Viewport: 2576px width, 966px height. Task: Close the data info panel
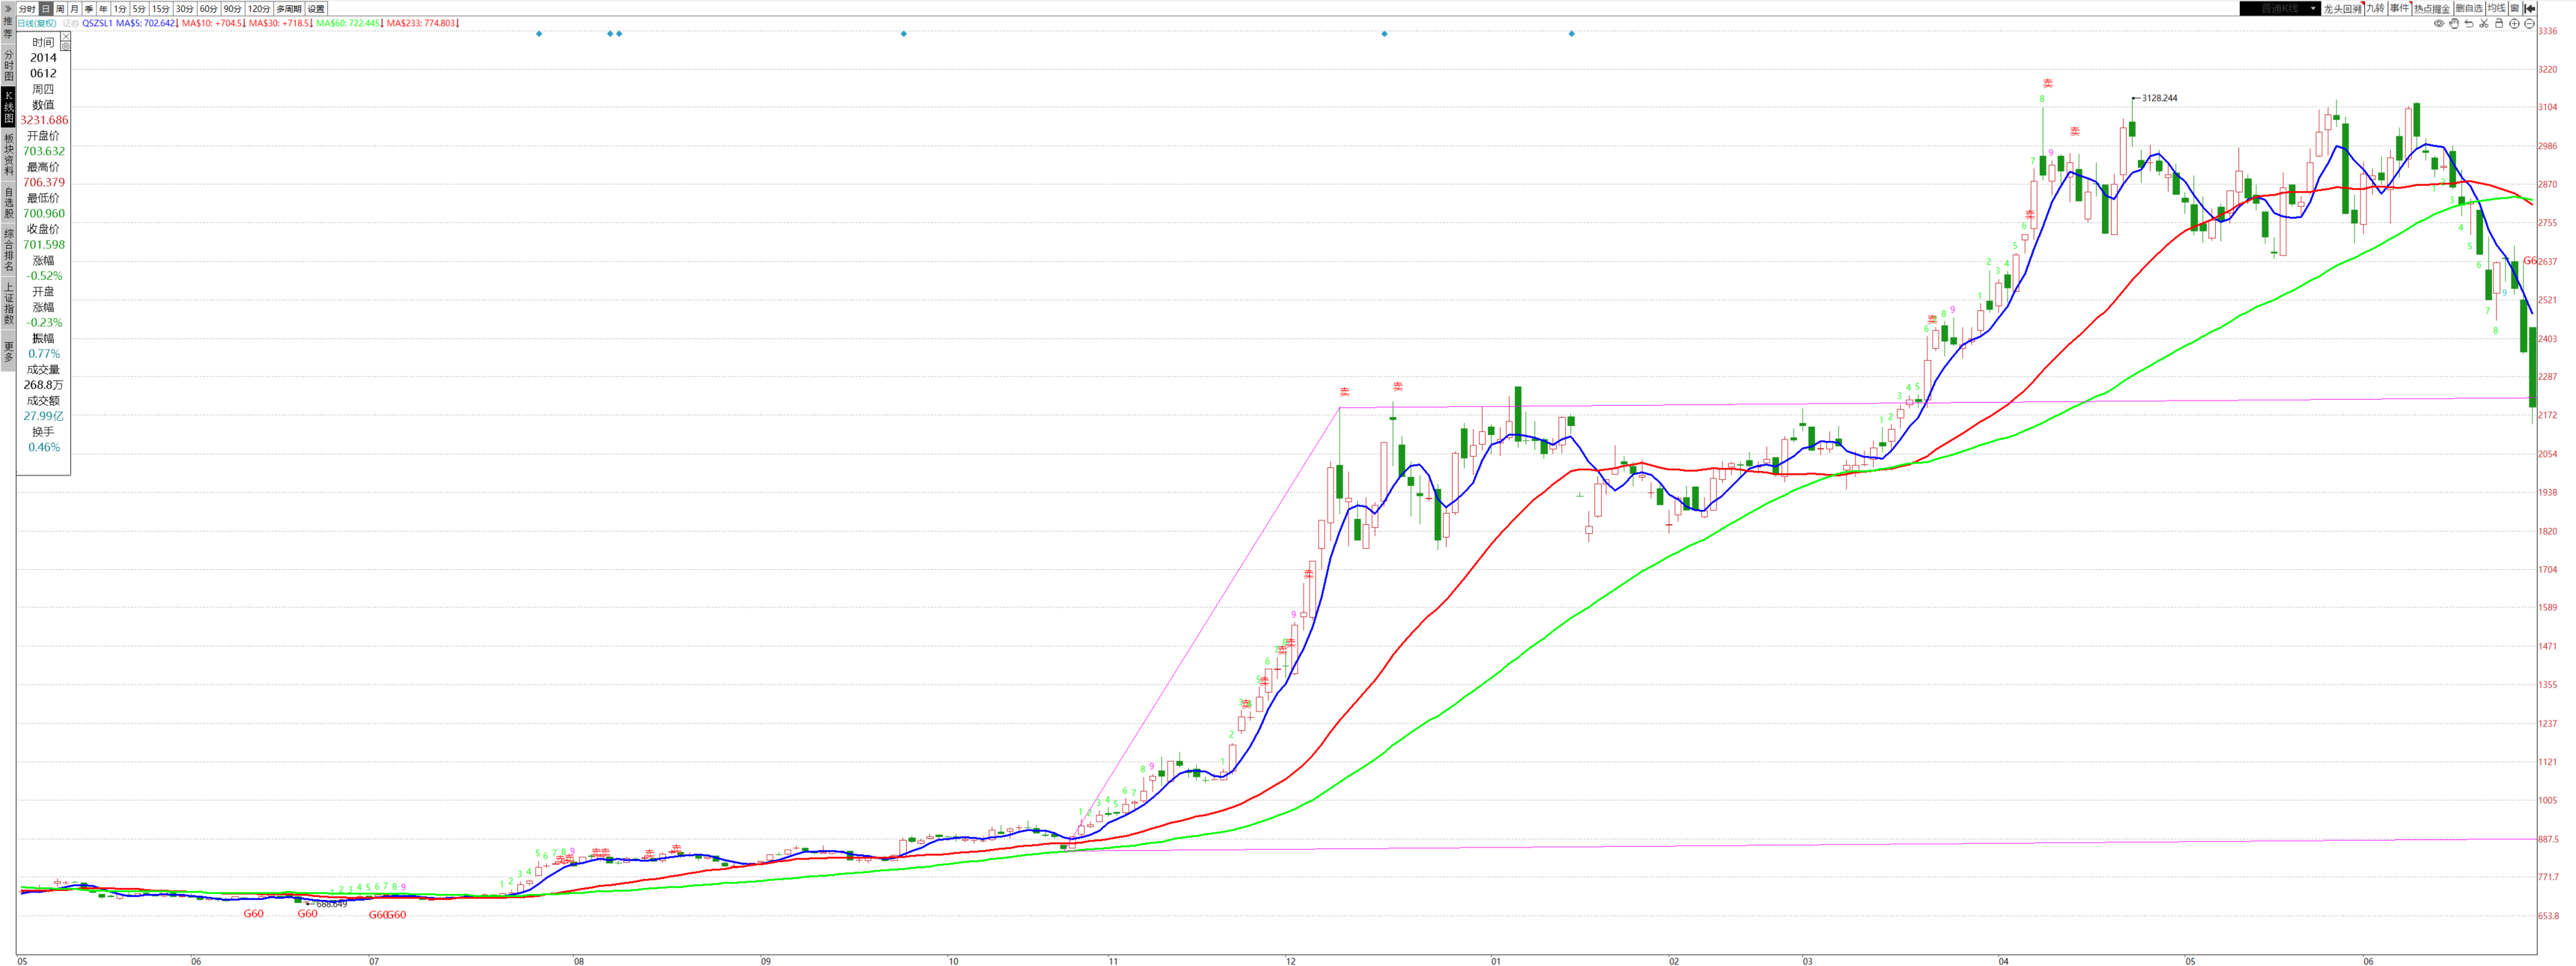[65, 36]
